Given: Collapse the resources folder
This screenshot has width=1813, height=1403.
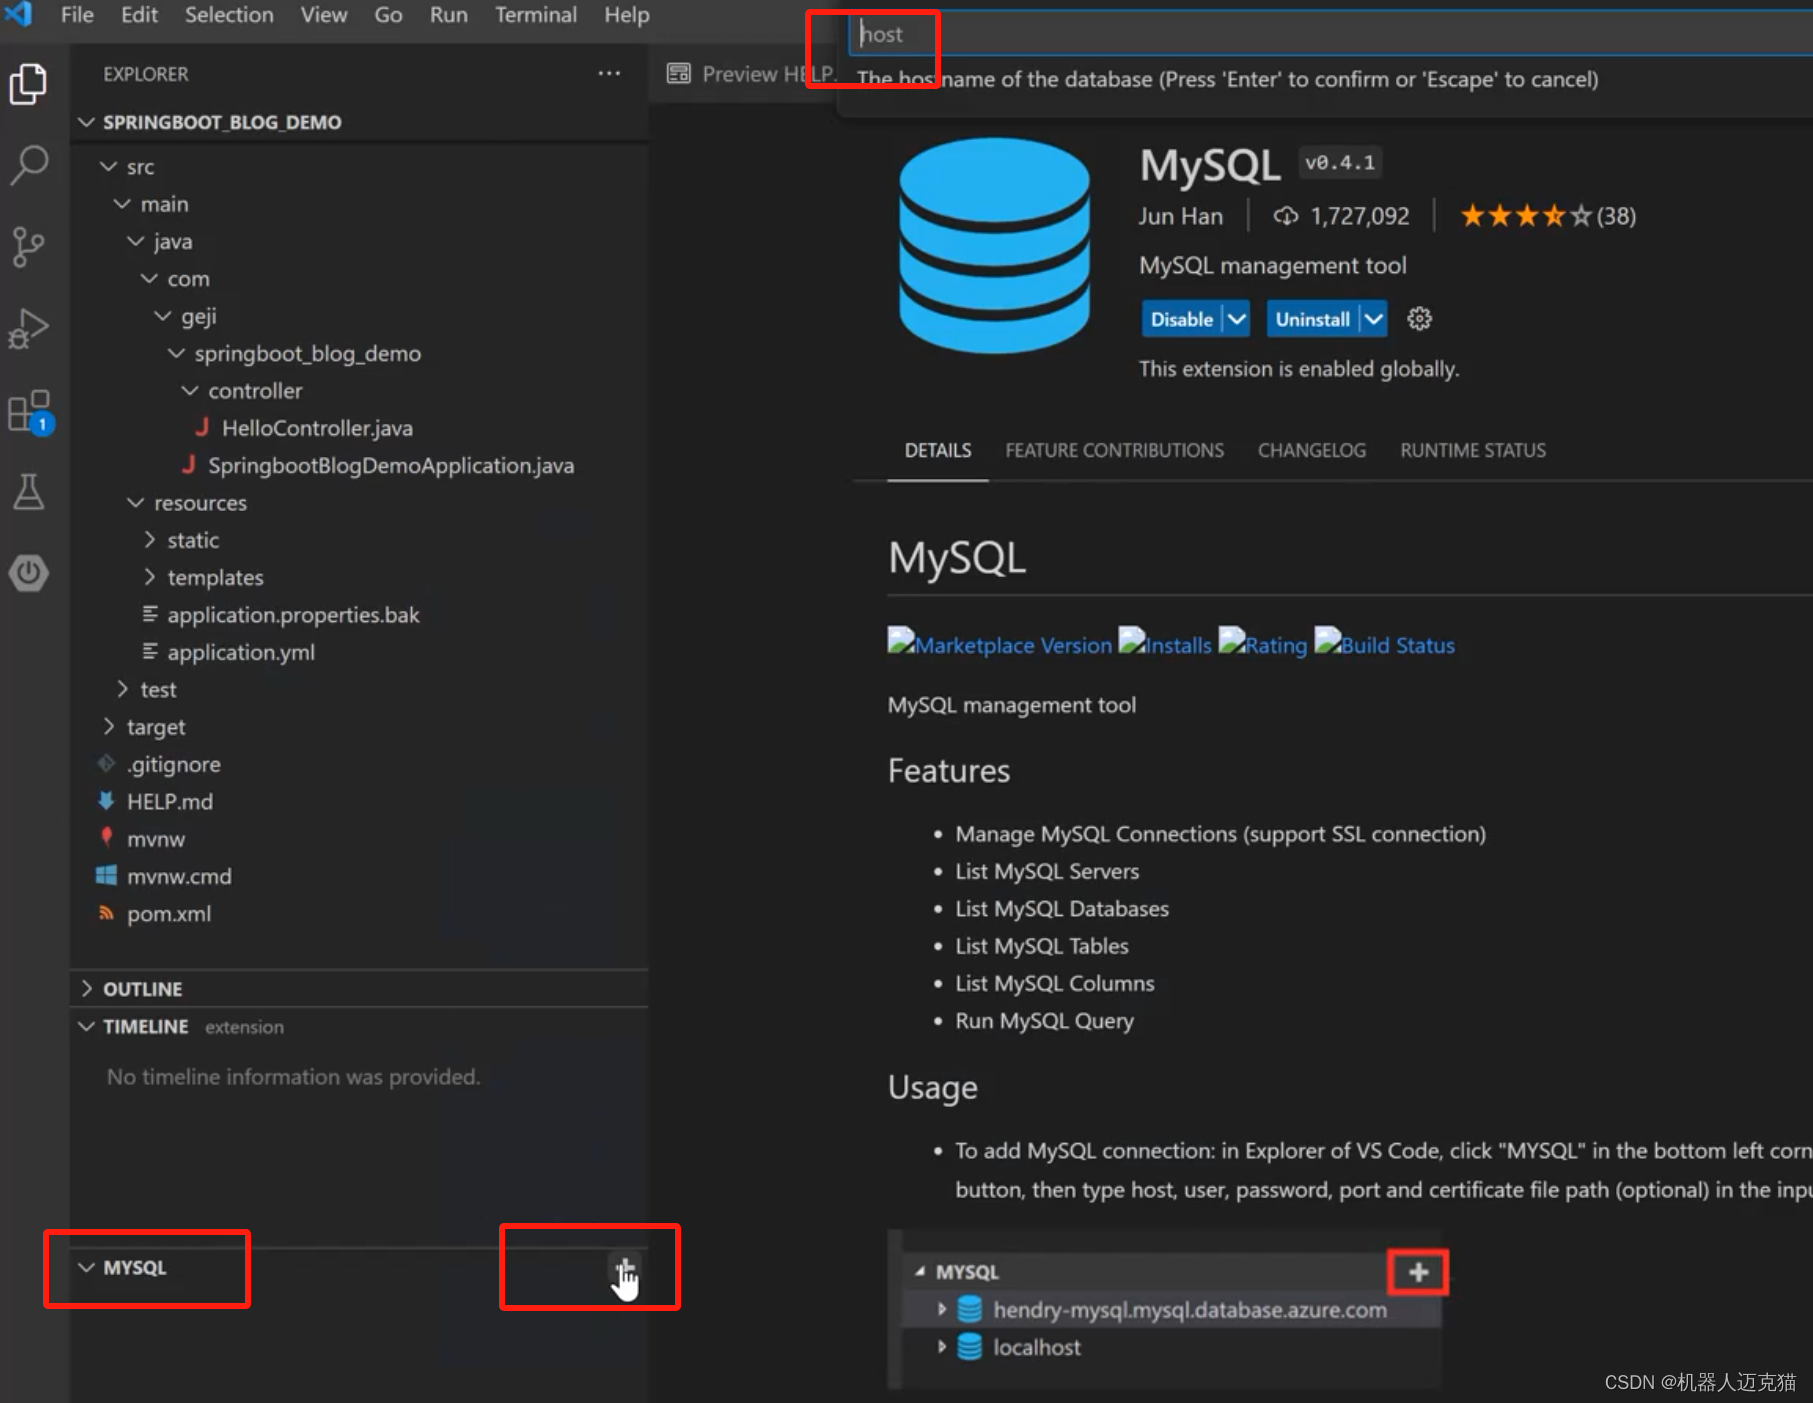Looking at the screenshot, I should point(135,503).
